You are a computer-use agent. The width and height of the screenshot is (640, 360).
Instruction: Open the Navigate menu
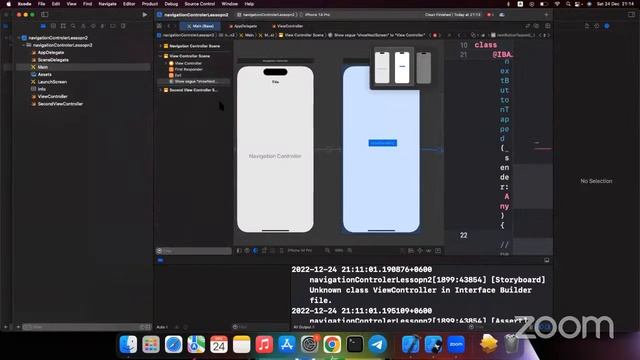(x=107, y=4)
